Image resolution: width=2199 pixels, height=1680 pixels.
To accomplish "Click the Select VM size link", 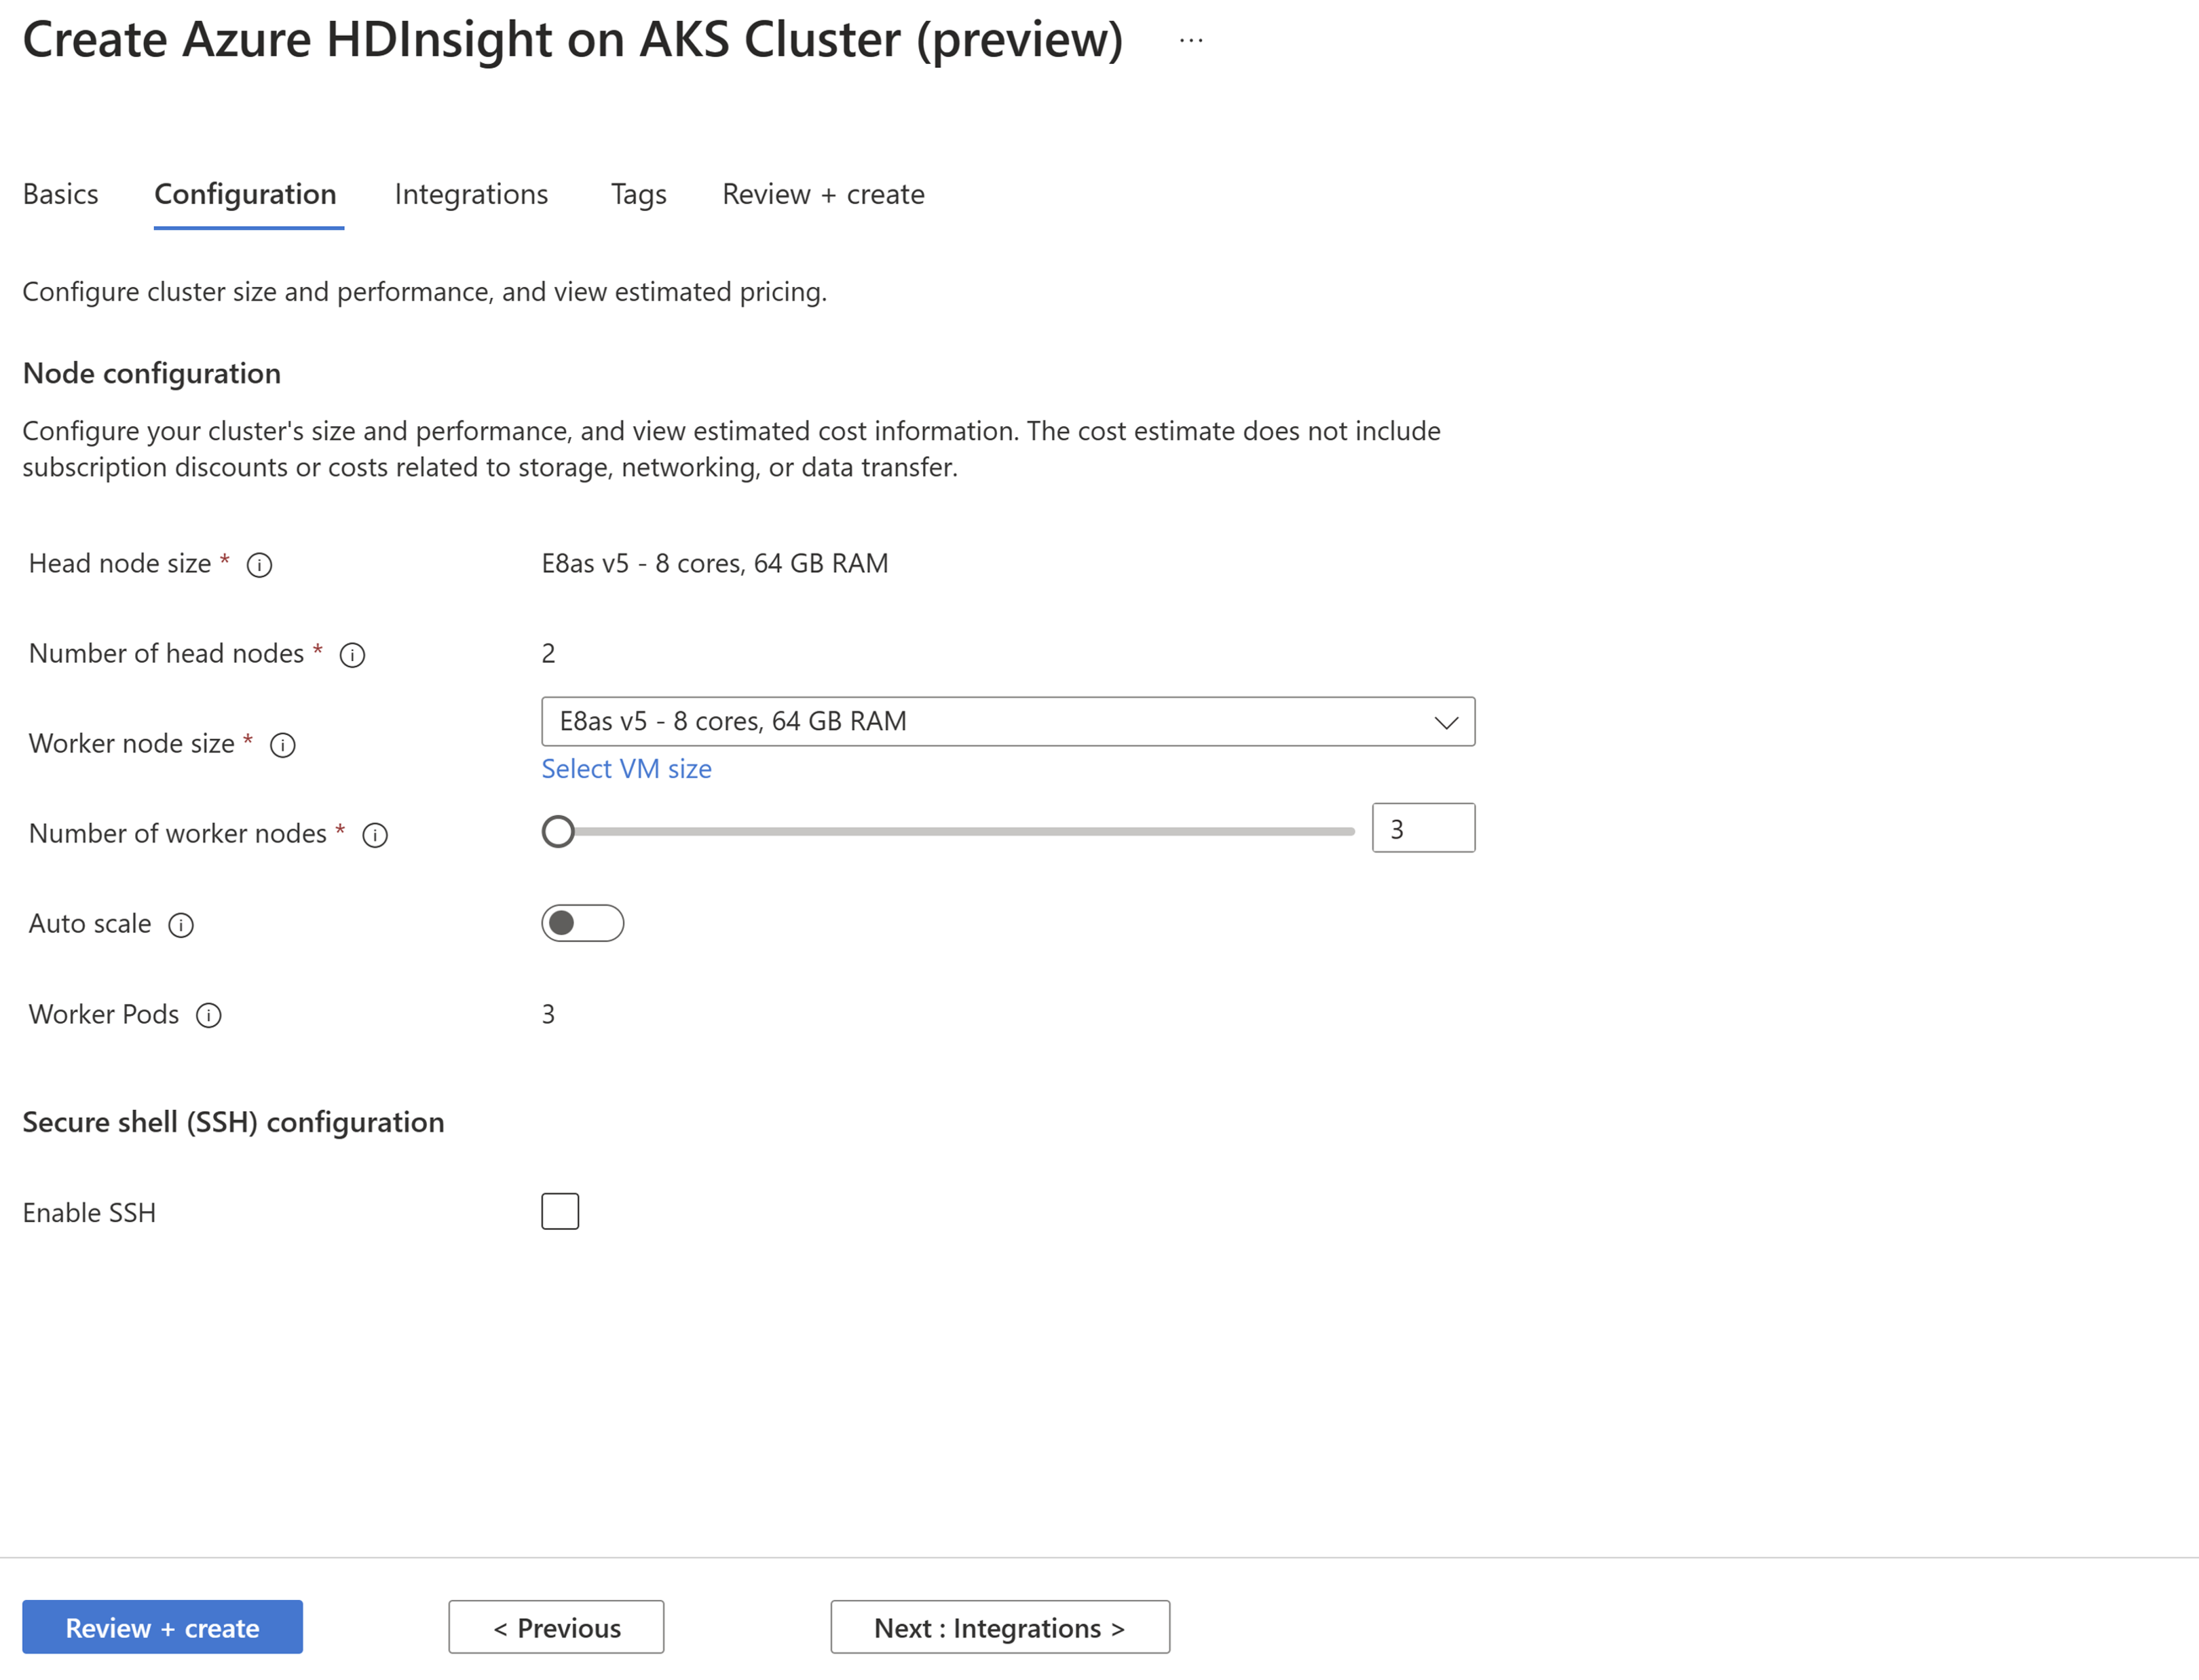I will click(625, 768).
